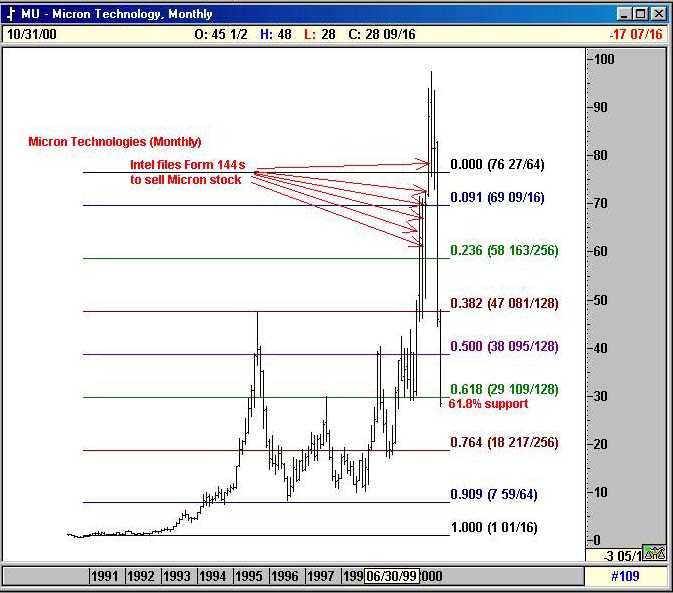Click the 0.500 (38 095/128) retracement label
673x593 pixels.
coord(504,346)
